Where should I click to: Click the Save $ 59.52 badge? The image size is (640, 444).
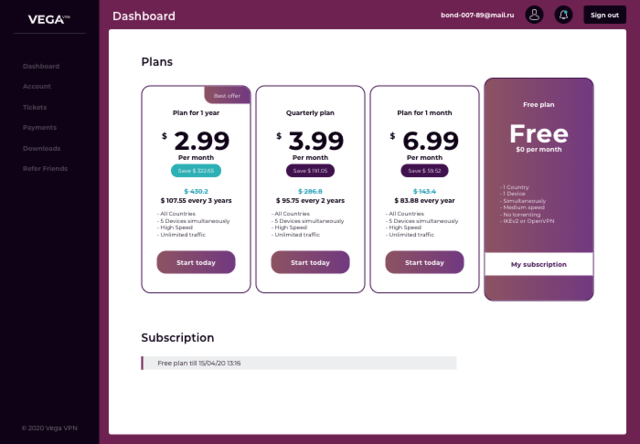(424, 171)
